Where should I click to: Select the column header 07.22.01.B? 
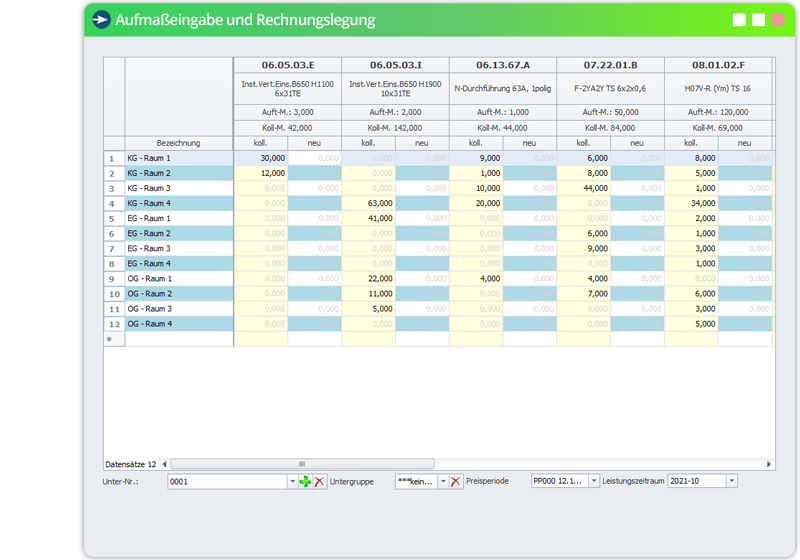pos(611,65)
